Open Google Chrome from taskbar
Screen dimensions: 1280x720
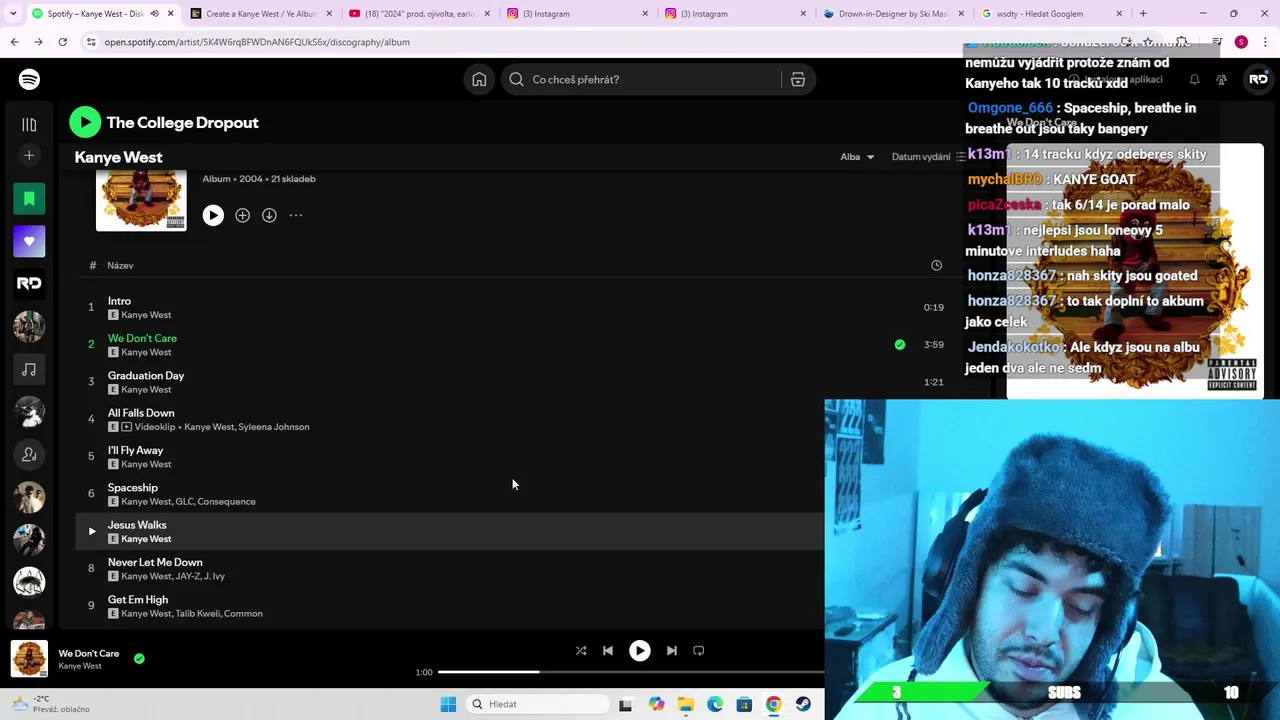[x=773, y=704]
